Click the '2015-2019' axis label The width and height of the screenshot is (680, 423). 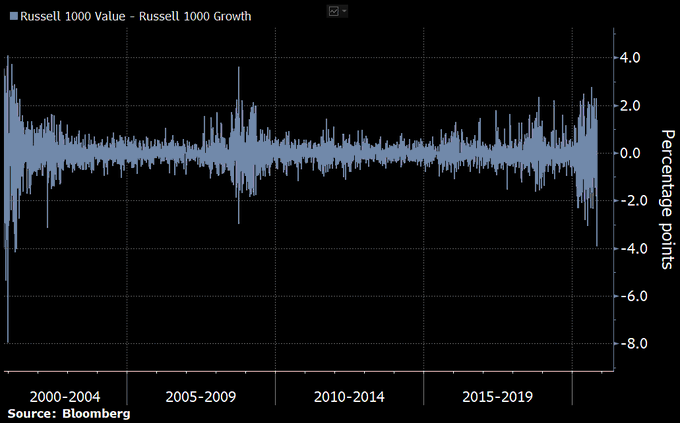coord(497,397)
